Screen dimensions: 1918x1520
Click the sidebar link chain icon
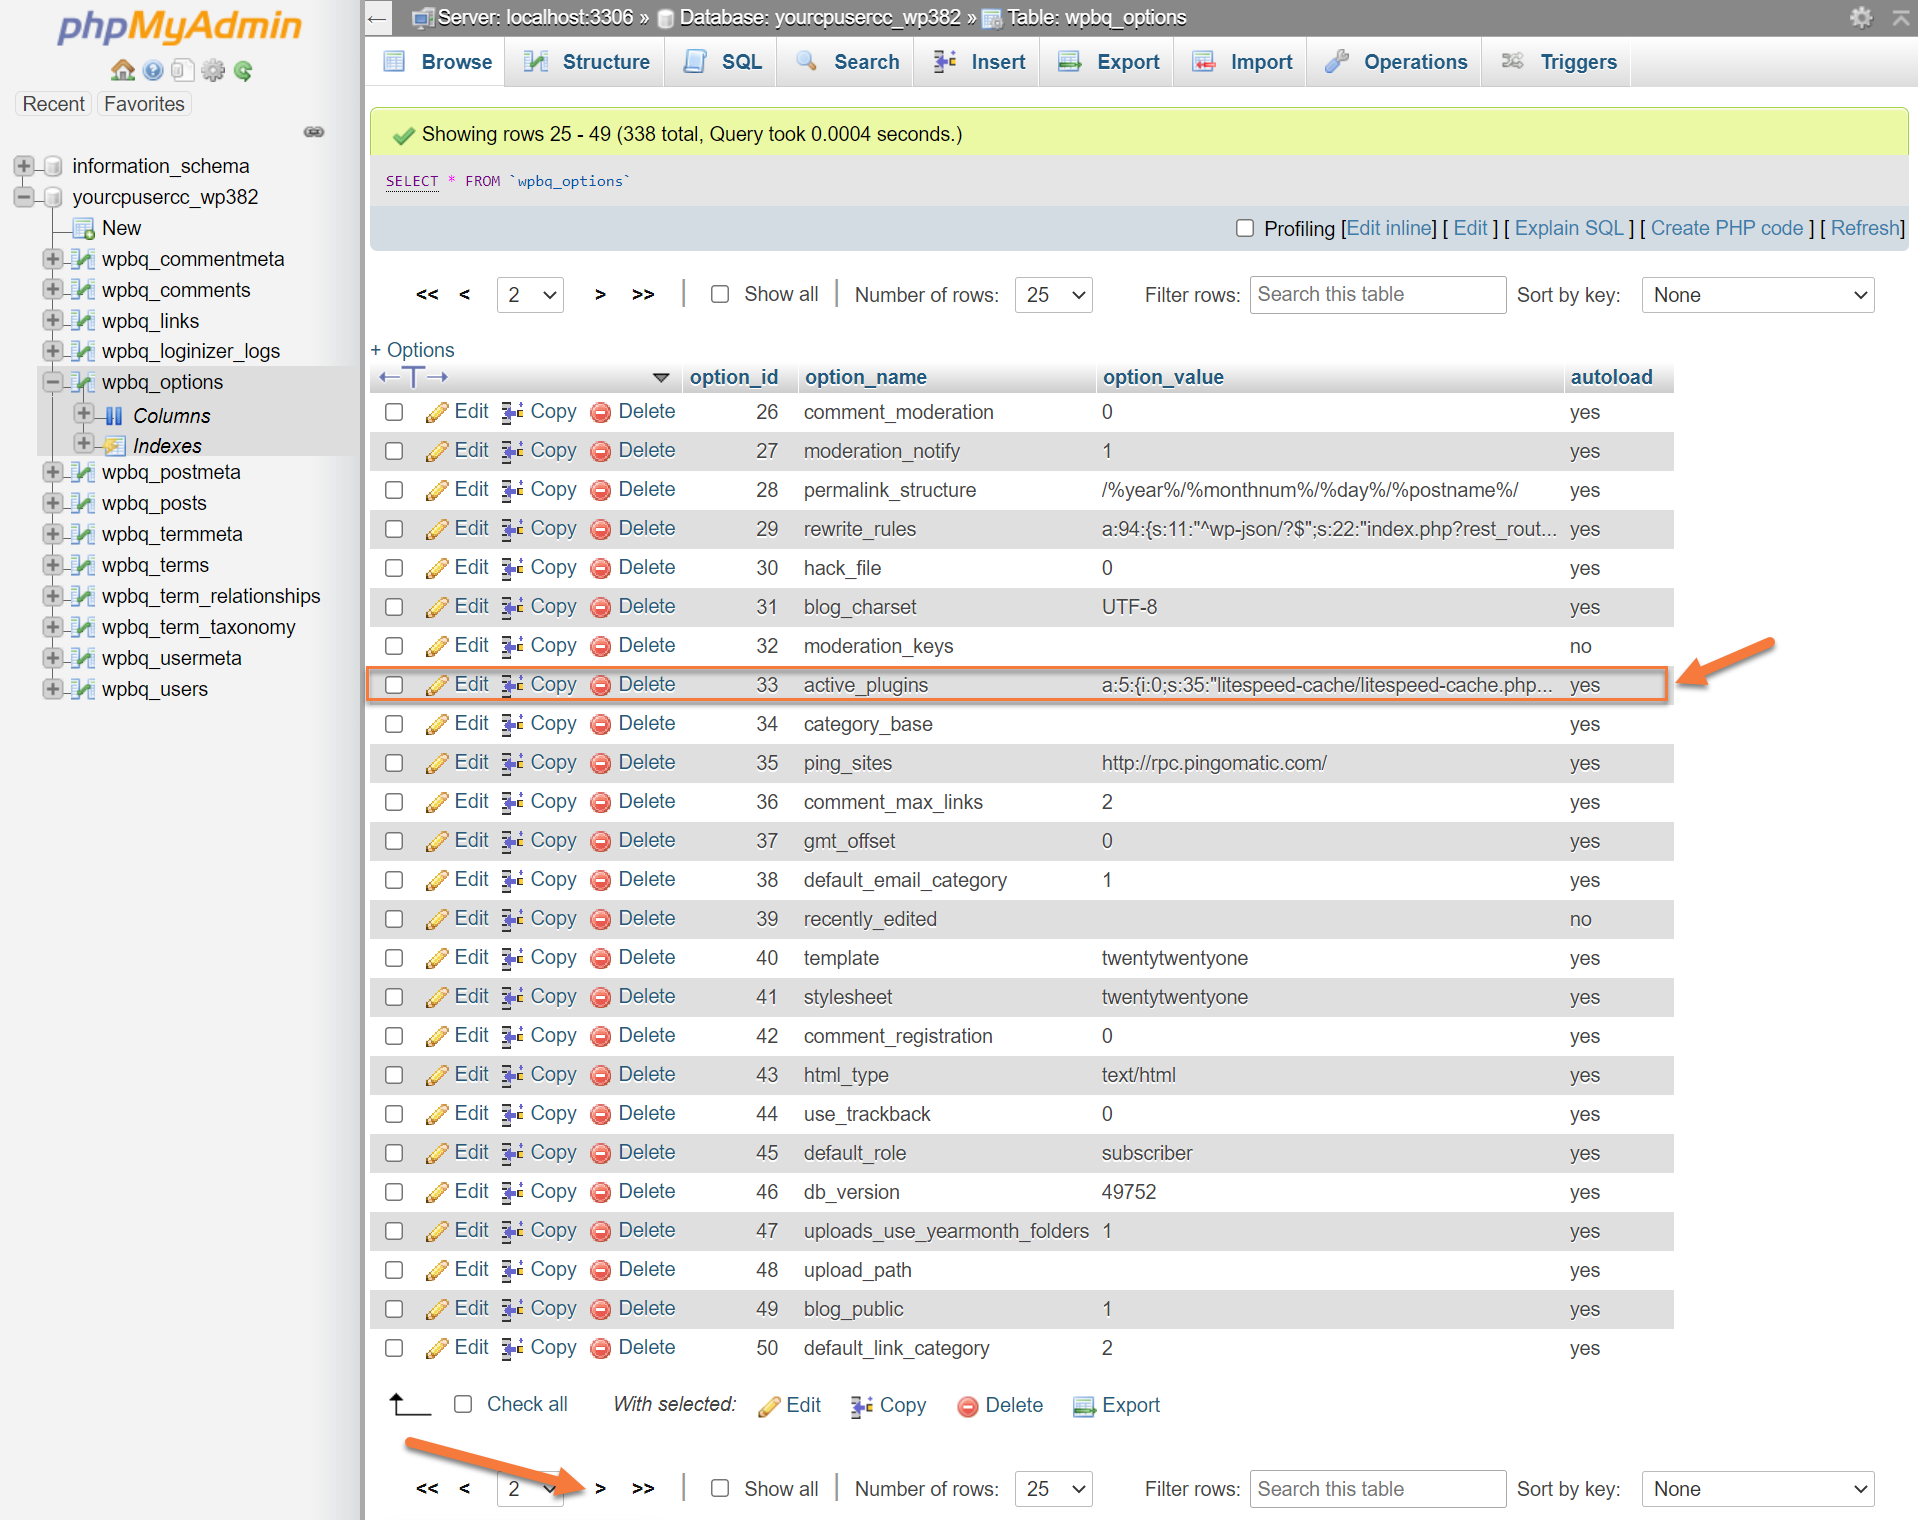[314, 132]
